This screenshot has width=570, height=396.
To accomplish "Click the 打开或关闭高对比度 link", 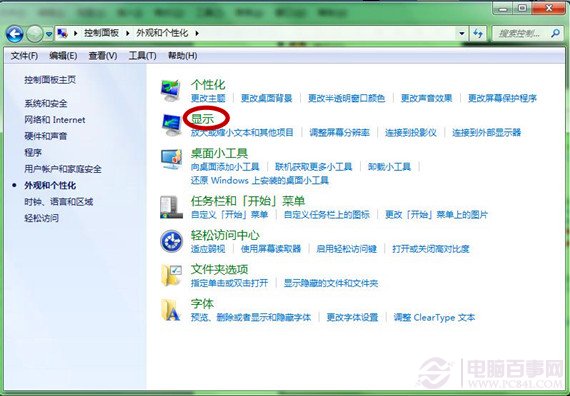I will click(x=431, y=249).
